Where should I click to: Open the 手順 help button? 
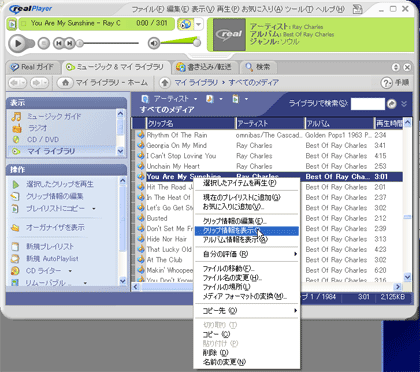click(x=395, y=83)
